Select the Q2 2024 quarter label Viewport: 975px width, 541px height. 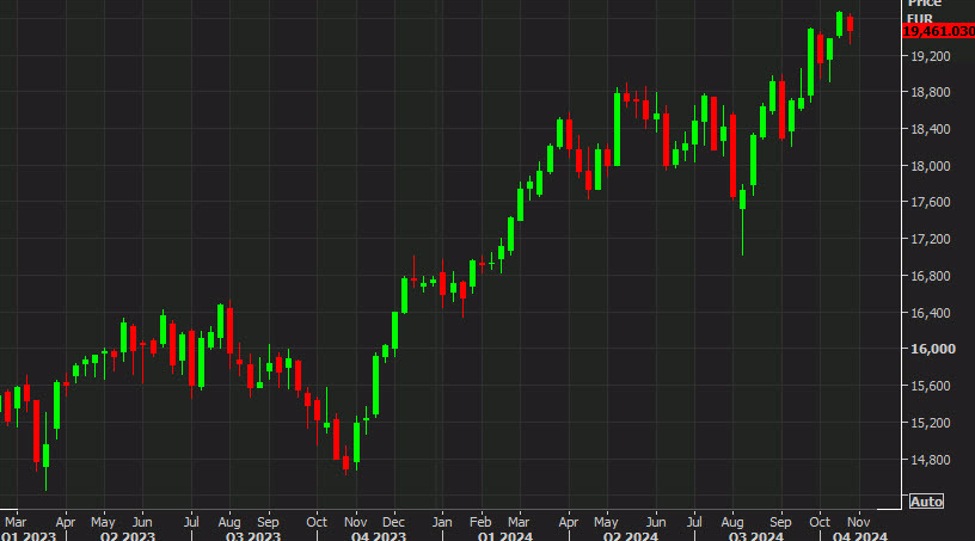click(x=630, y=536)
